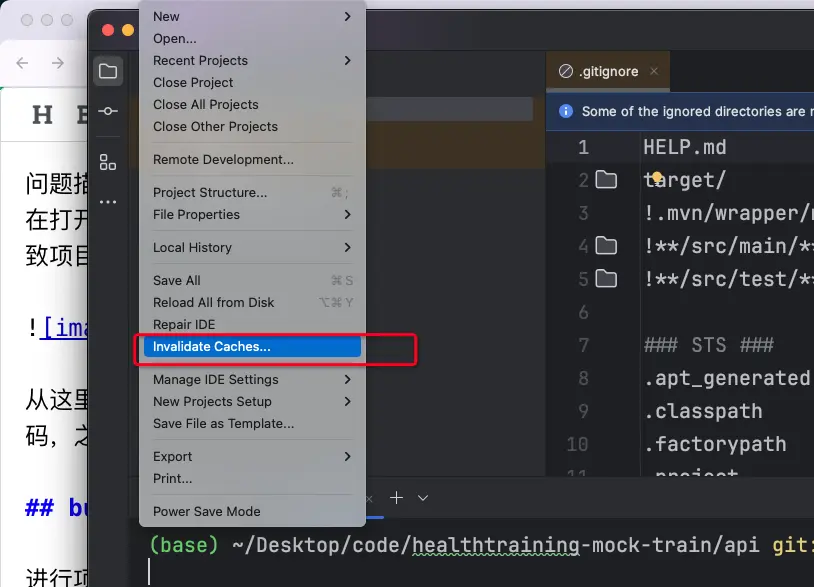Open Project Structure...
Viewport: 814px width, 587px height.
point(252,193)
